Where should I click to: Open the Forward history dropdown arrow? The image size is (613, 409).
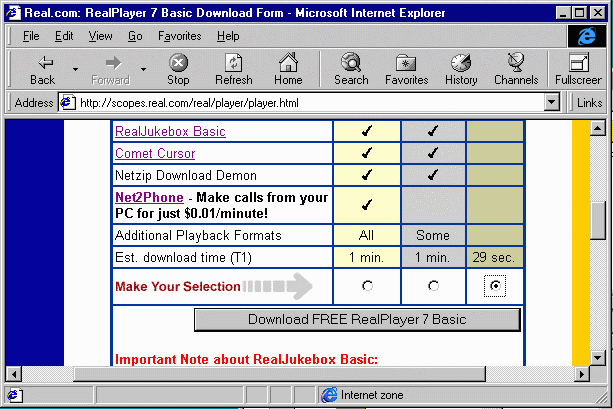pyautogui.click(x=143, y=70)
